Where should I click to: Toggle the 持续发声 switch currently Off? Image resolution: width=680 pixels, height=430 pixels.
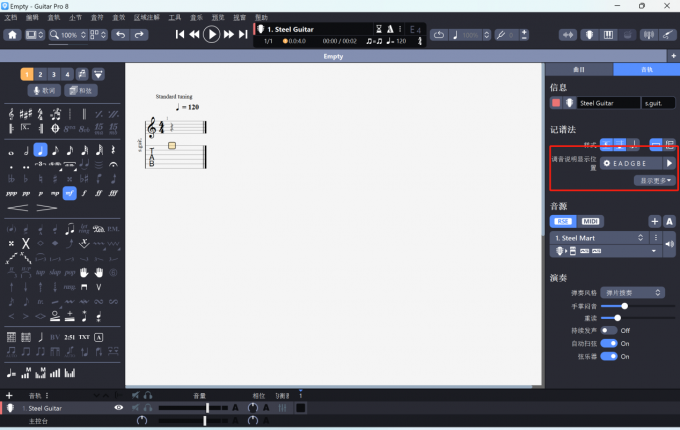pos(607,330)
